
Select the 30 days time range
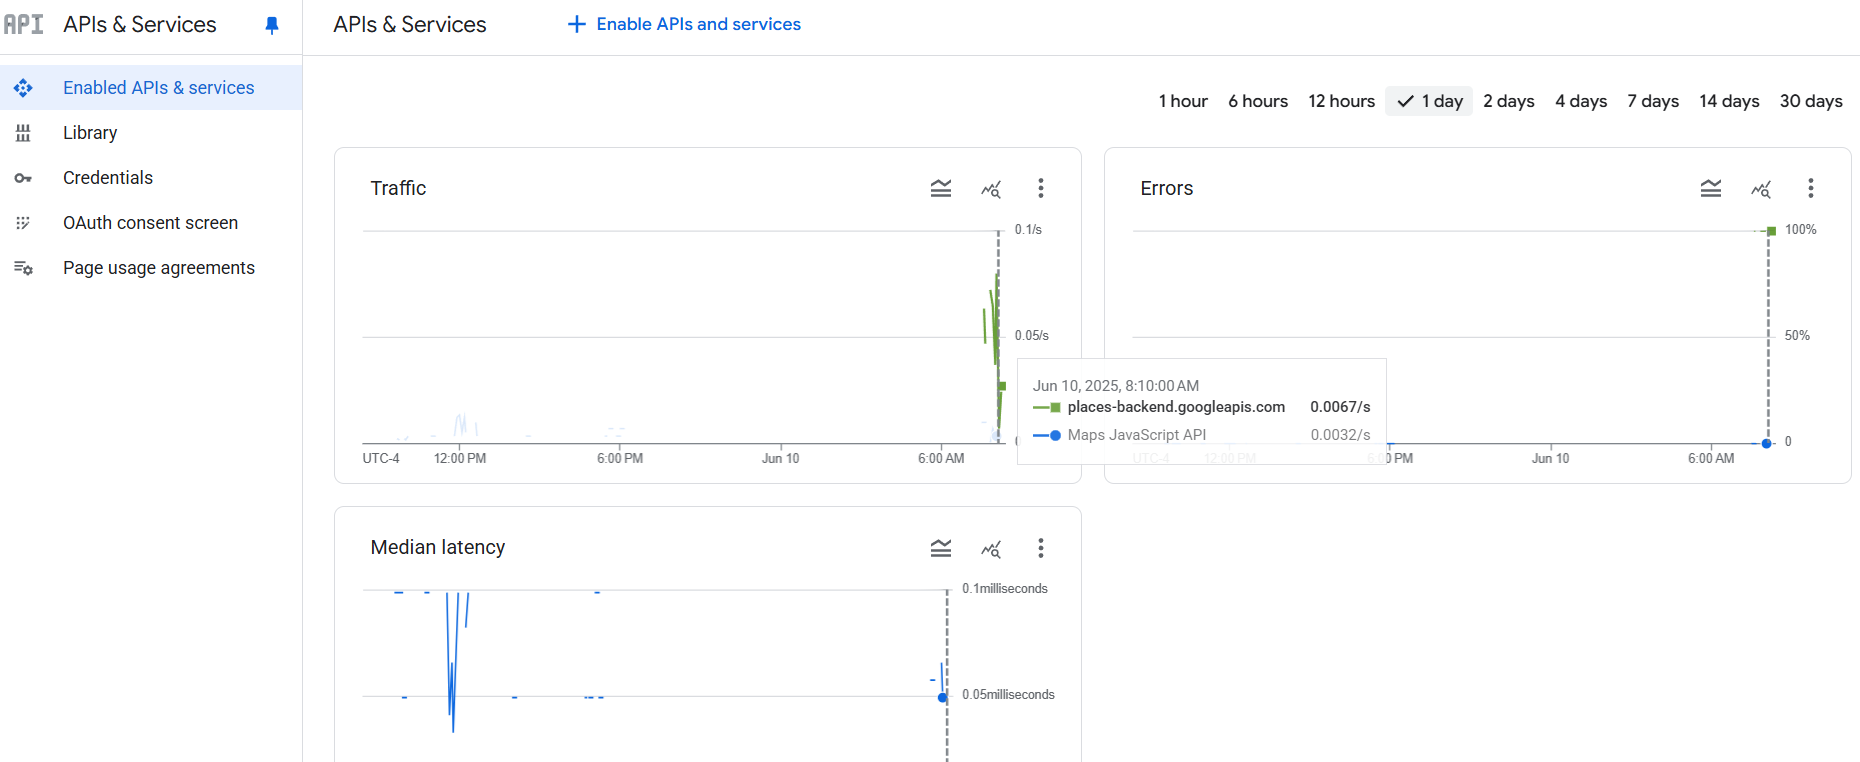click(1810, 101)
